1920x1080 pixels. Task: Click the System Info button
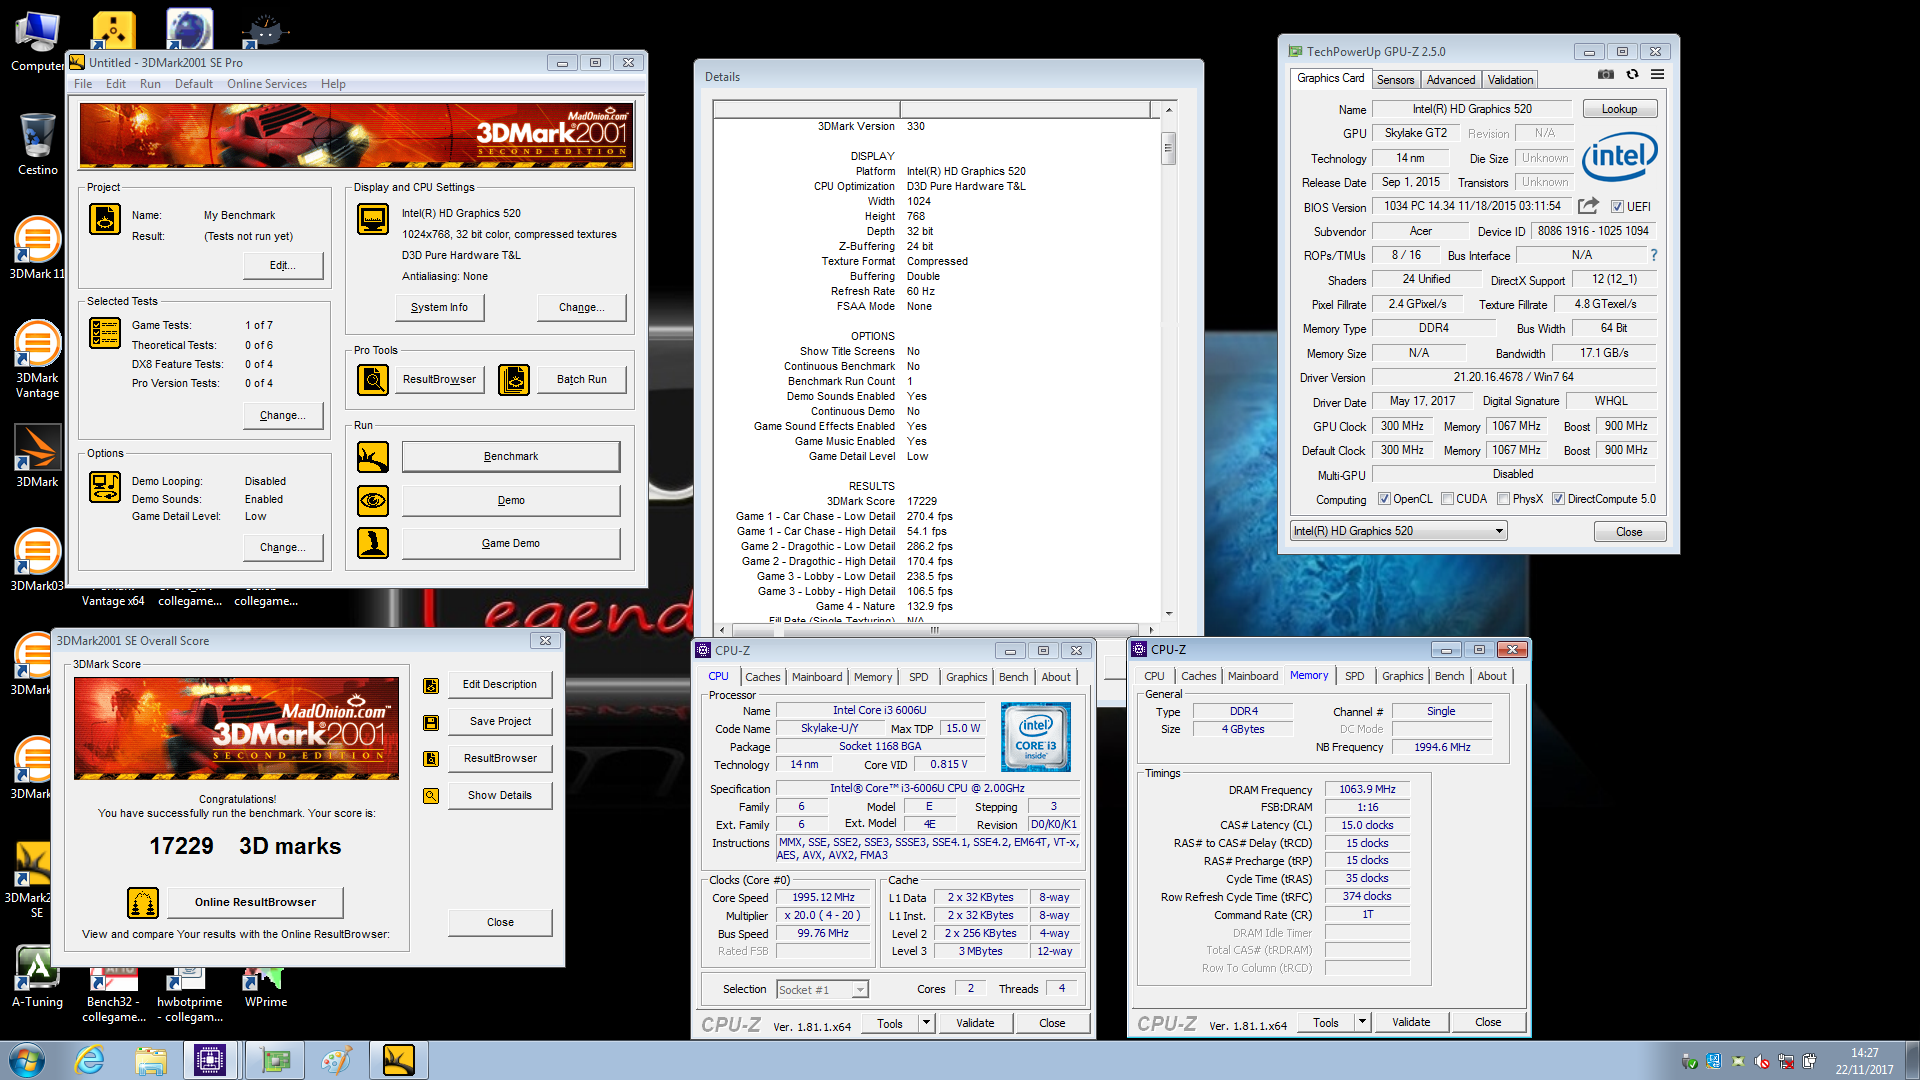click(439, 307)
